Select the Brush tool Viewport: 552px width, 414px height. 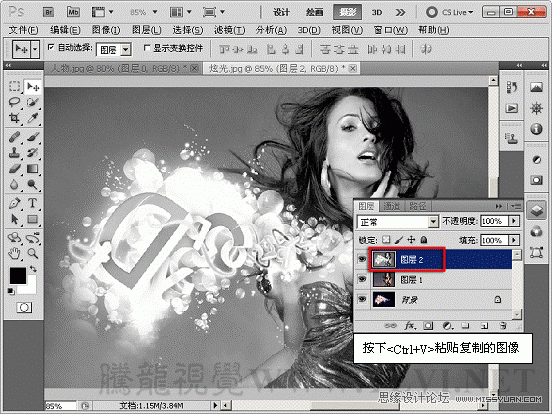click(33, 137)
